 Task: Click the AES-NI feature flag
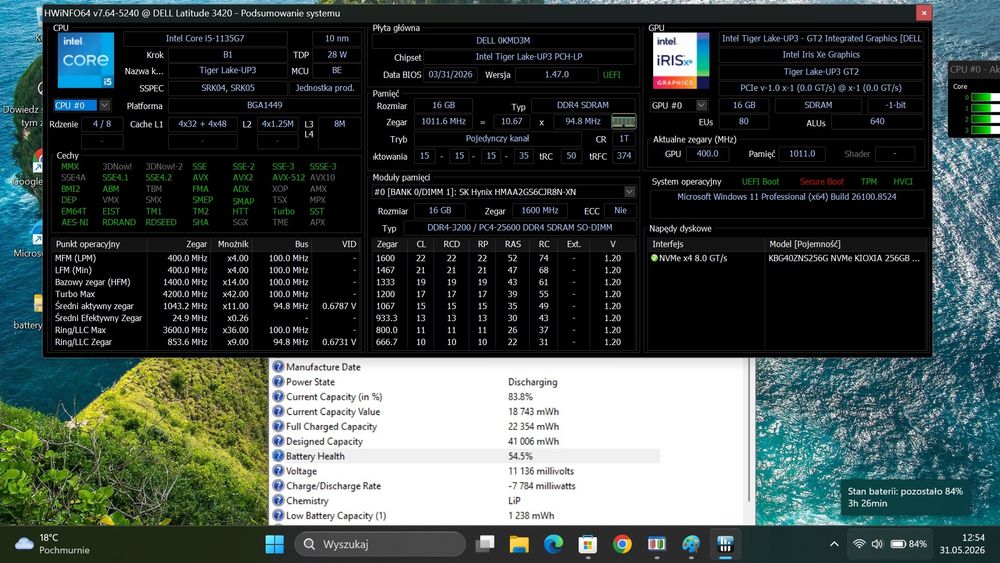(x=75, y=223)
